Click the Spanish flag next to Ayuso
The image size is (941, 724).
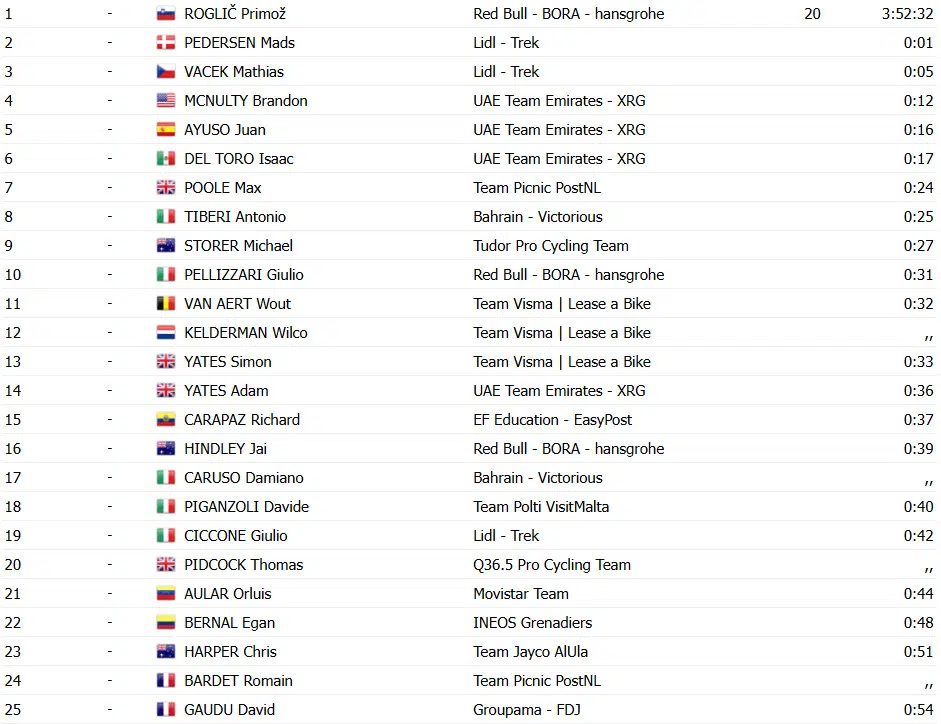tap(166, 130)
